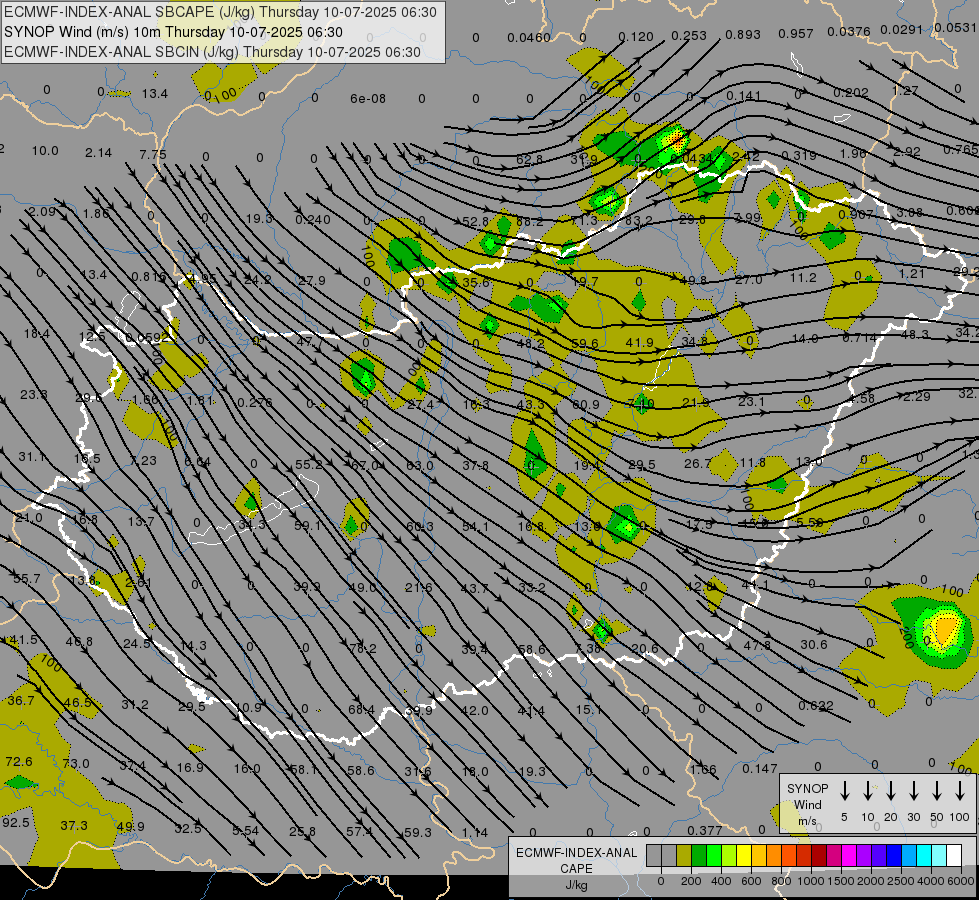Click the 20 m/s wind arrow in the SYNOP legend
The height and width of the screenshot is (900, 979).
coord(891,790)
